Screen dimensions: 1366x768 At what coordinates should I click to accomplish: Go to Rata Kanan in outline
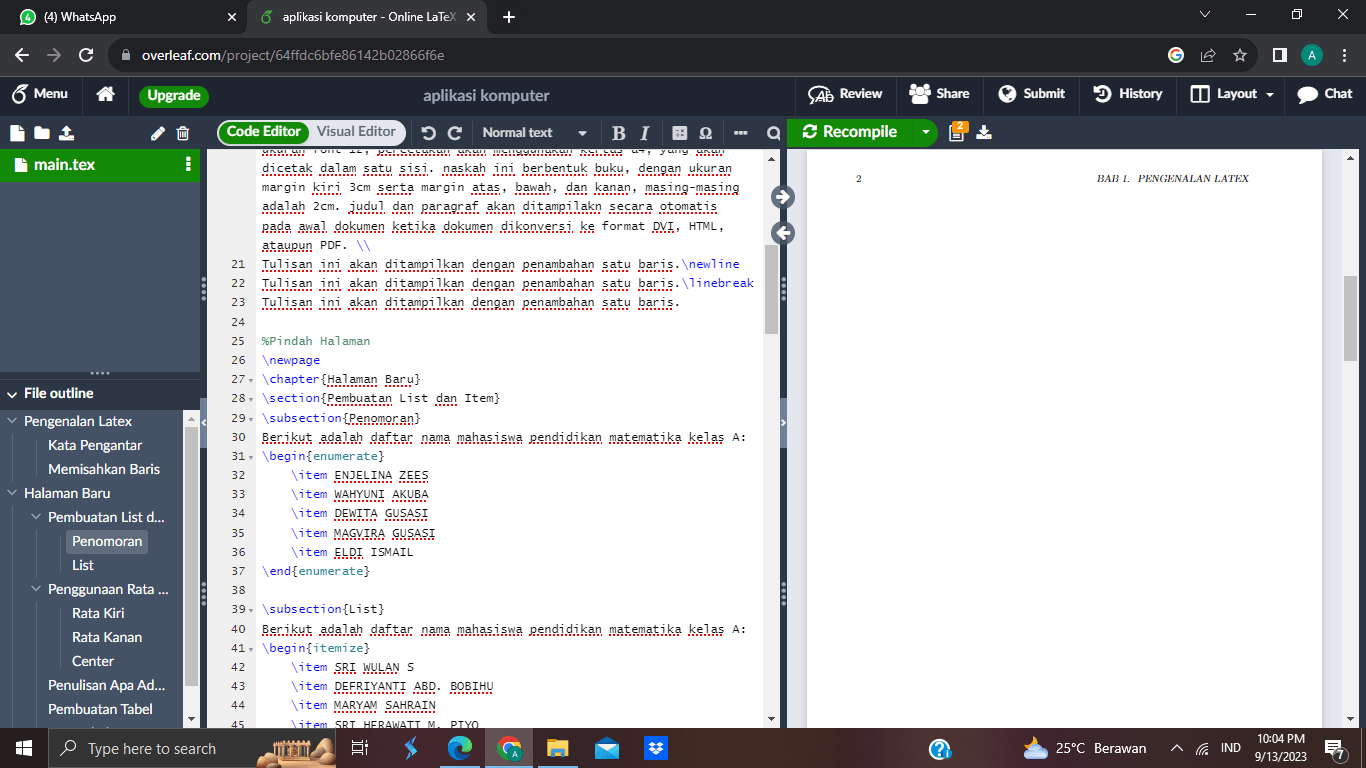click(x=107, y=637)
